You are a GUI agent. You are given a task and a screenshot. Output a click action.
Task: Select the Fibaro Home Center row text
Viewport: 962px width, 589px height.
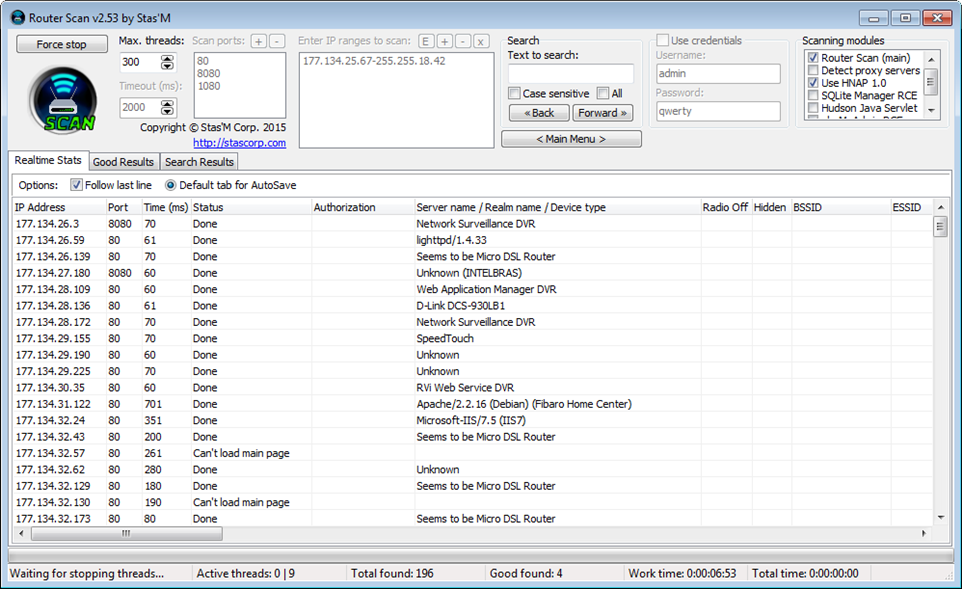524,404
